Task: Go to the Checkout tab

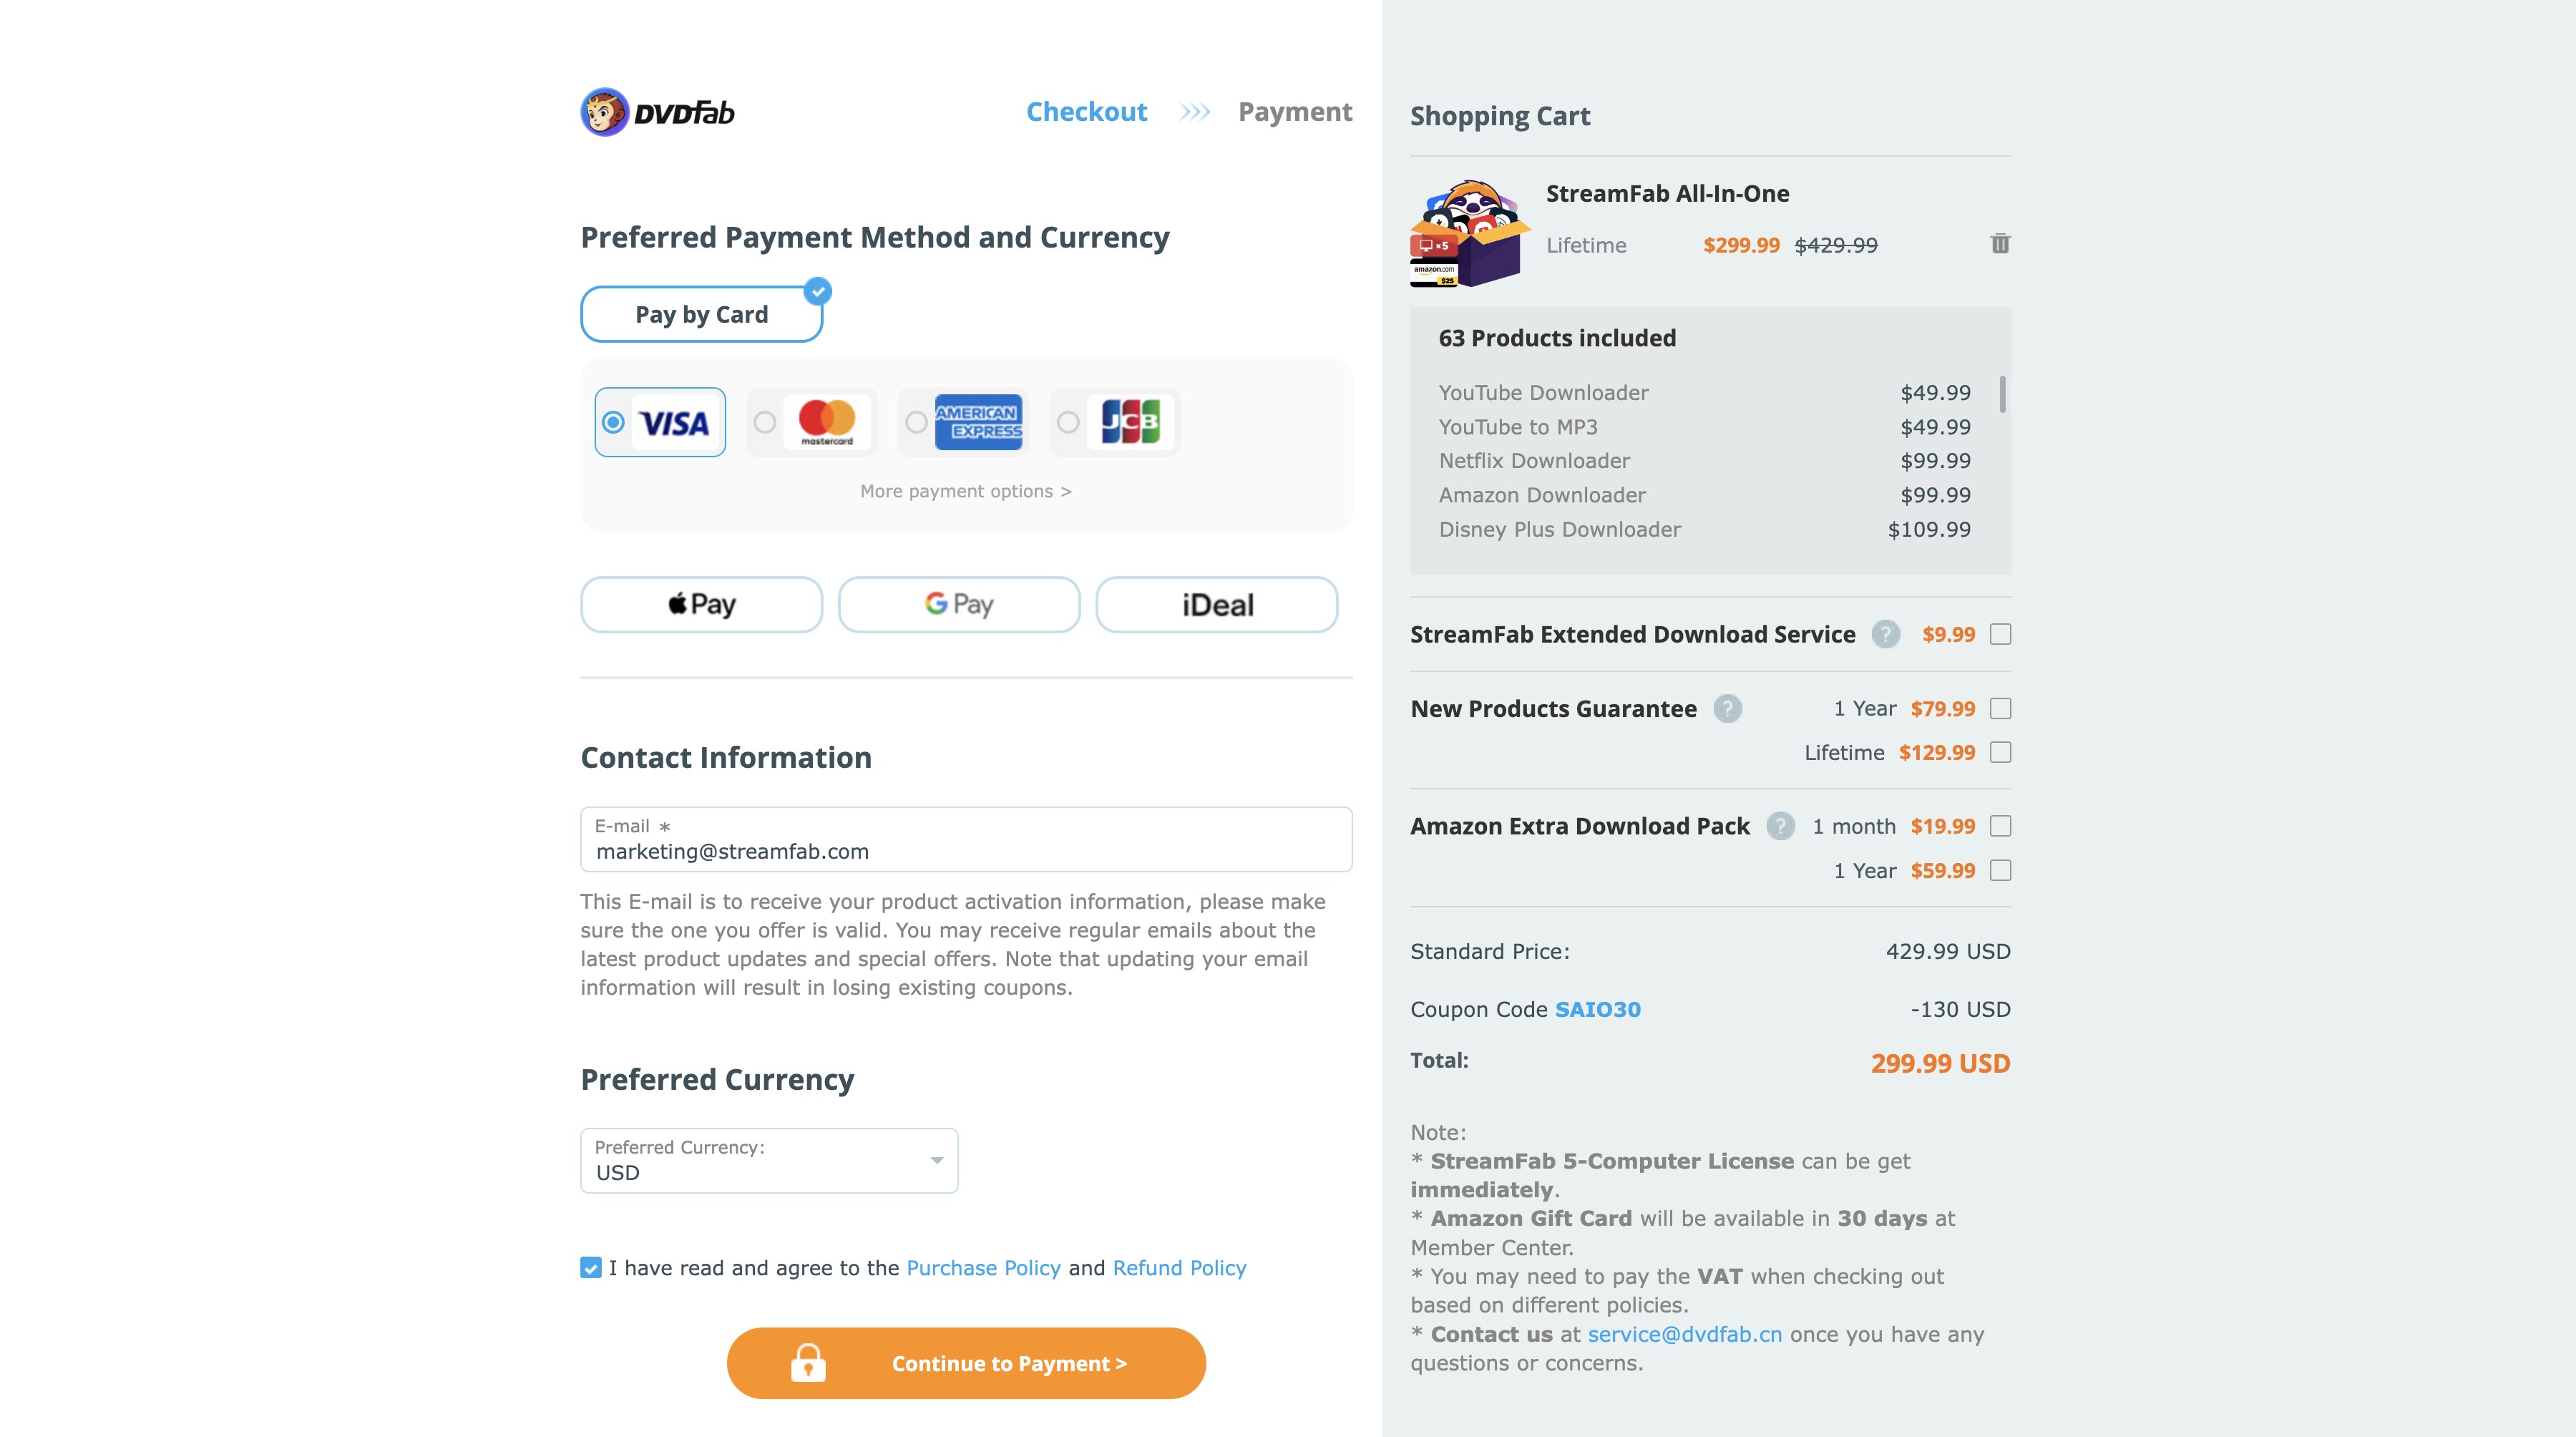Action: point(1086,111)
